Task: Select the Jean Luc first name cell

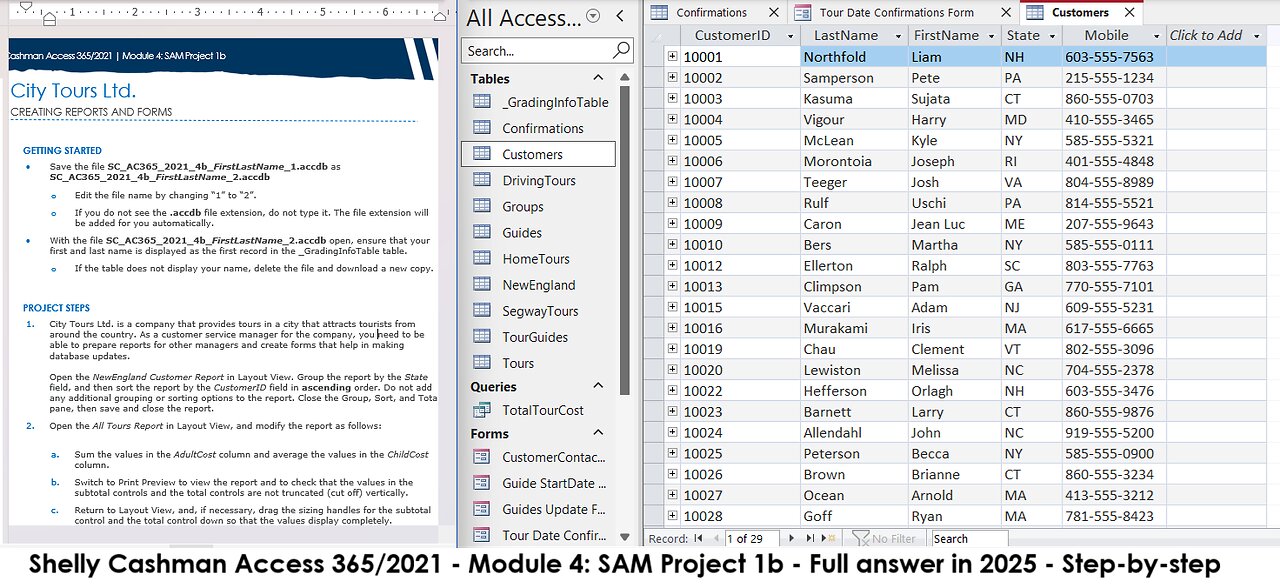Action: [x=955, y=224]
